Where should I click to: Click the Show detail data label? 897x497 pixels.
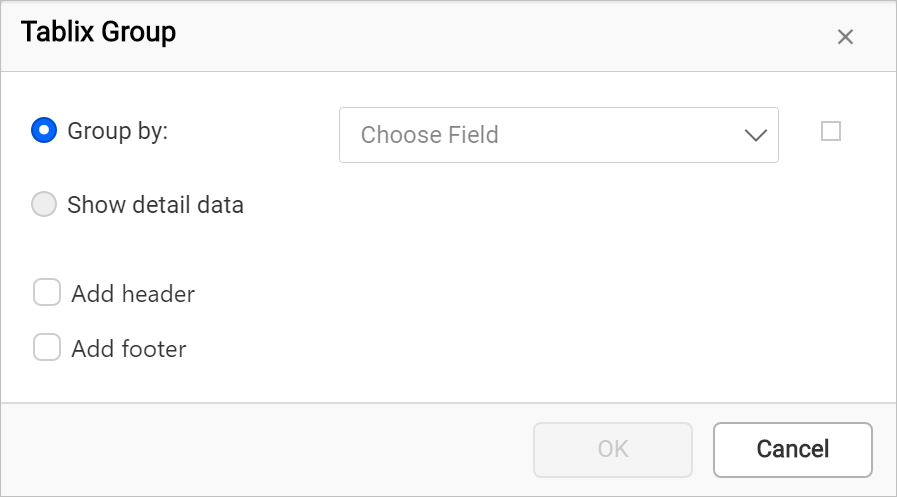(x=156, y=205)
